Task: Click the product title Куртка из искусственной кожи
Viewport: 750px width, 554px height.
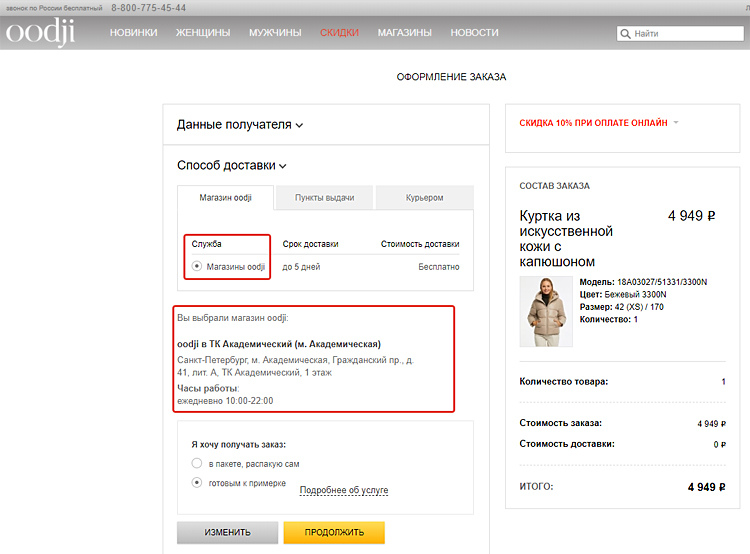Action: pyautogui.click(x=566, y=239)
